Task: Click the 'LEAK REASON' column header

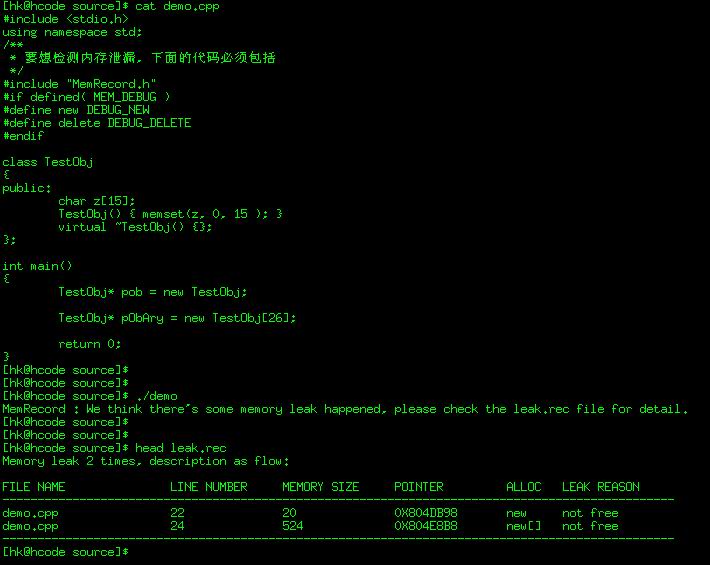Action: 600,487
